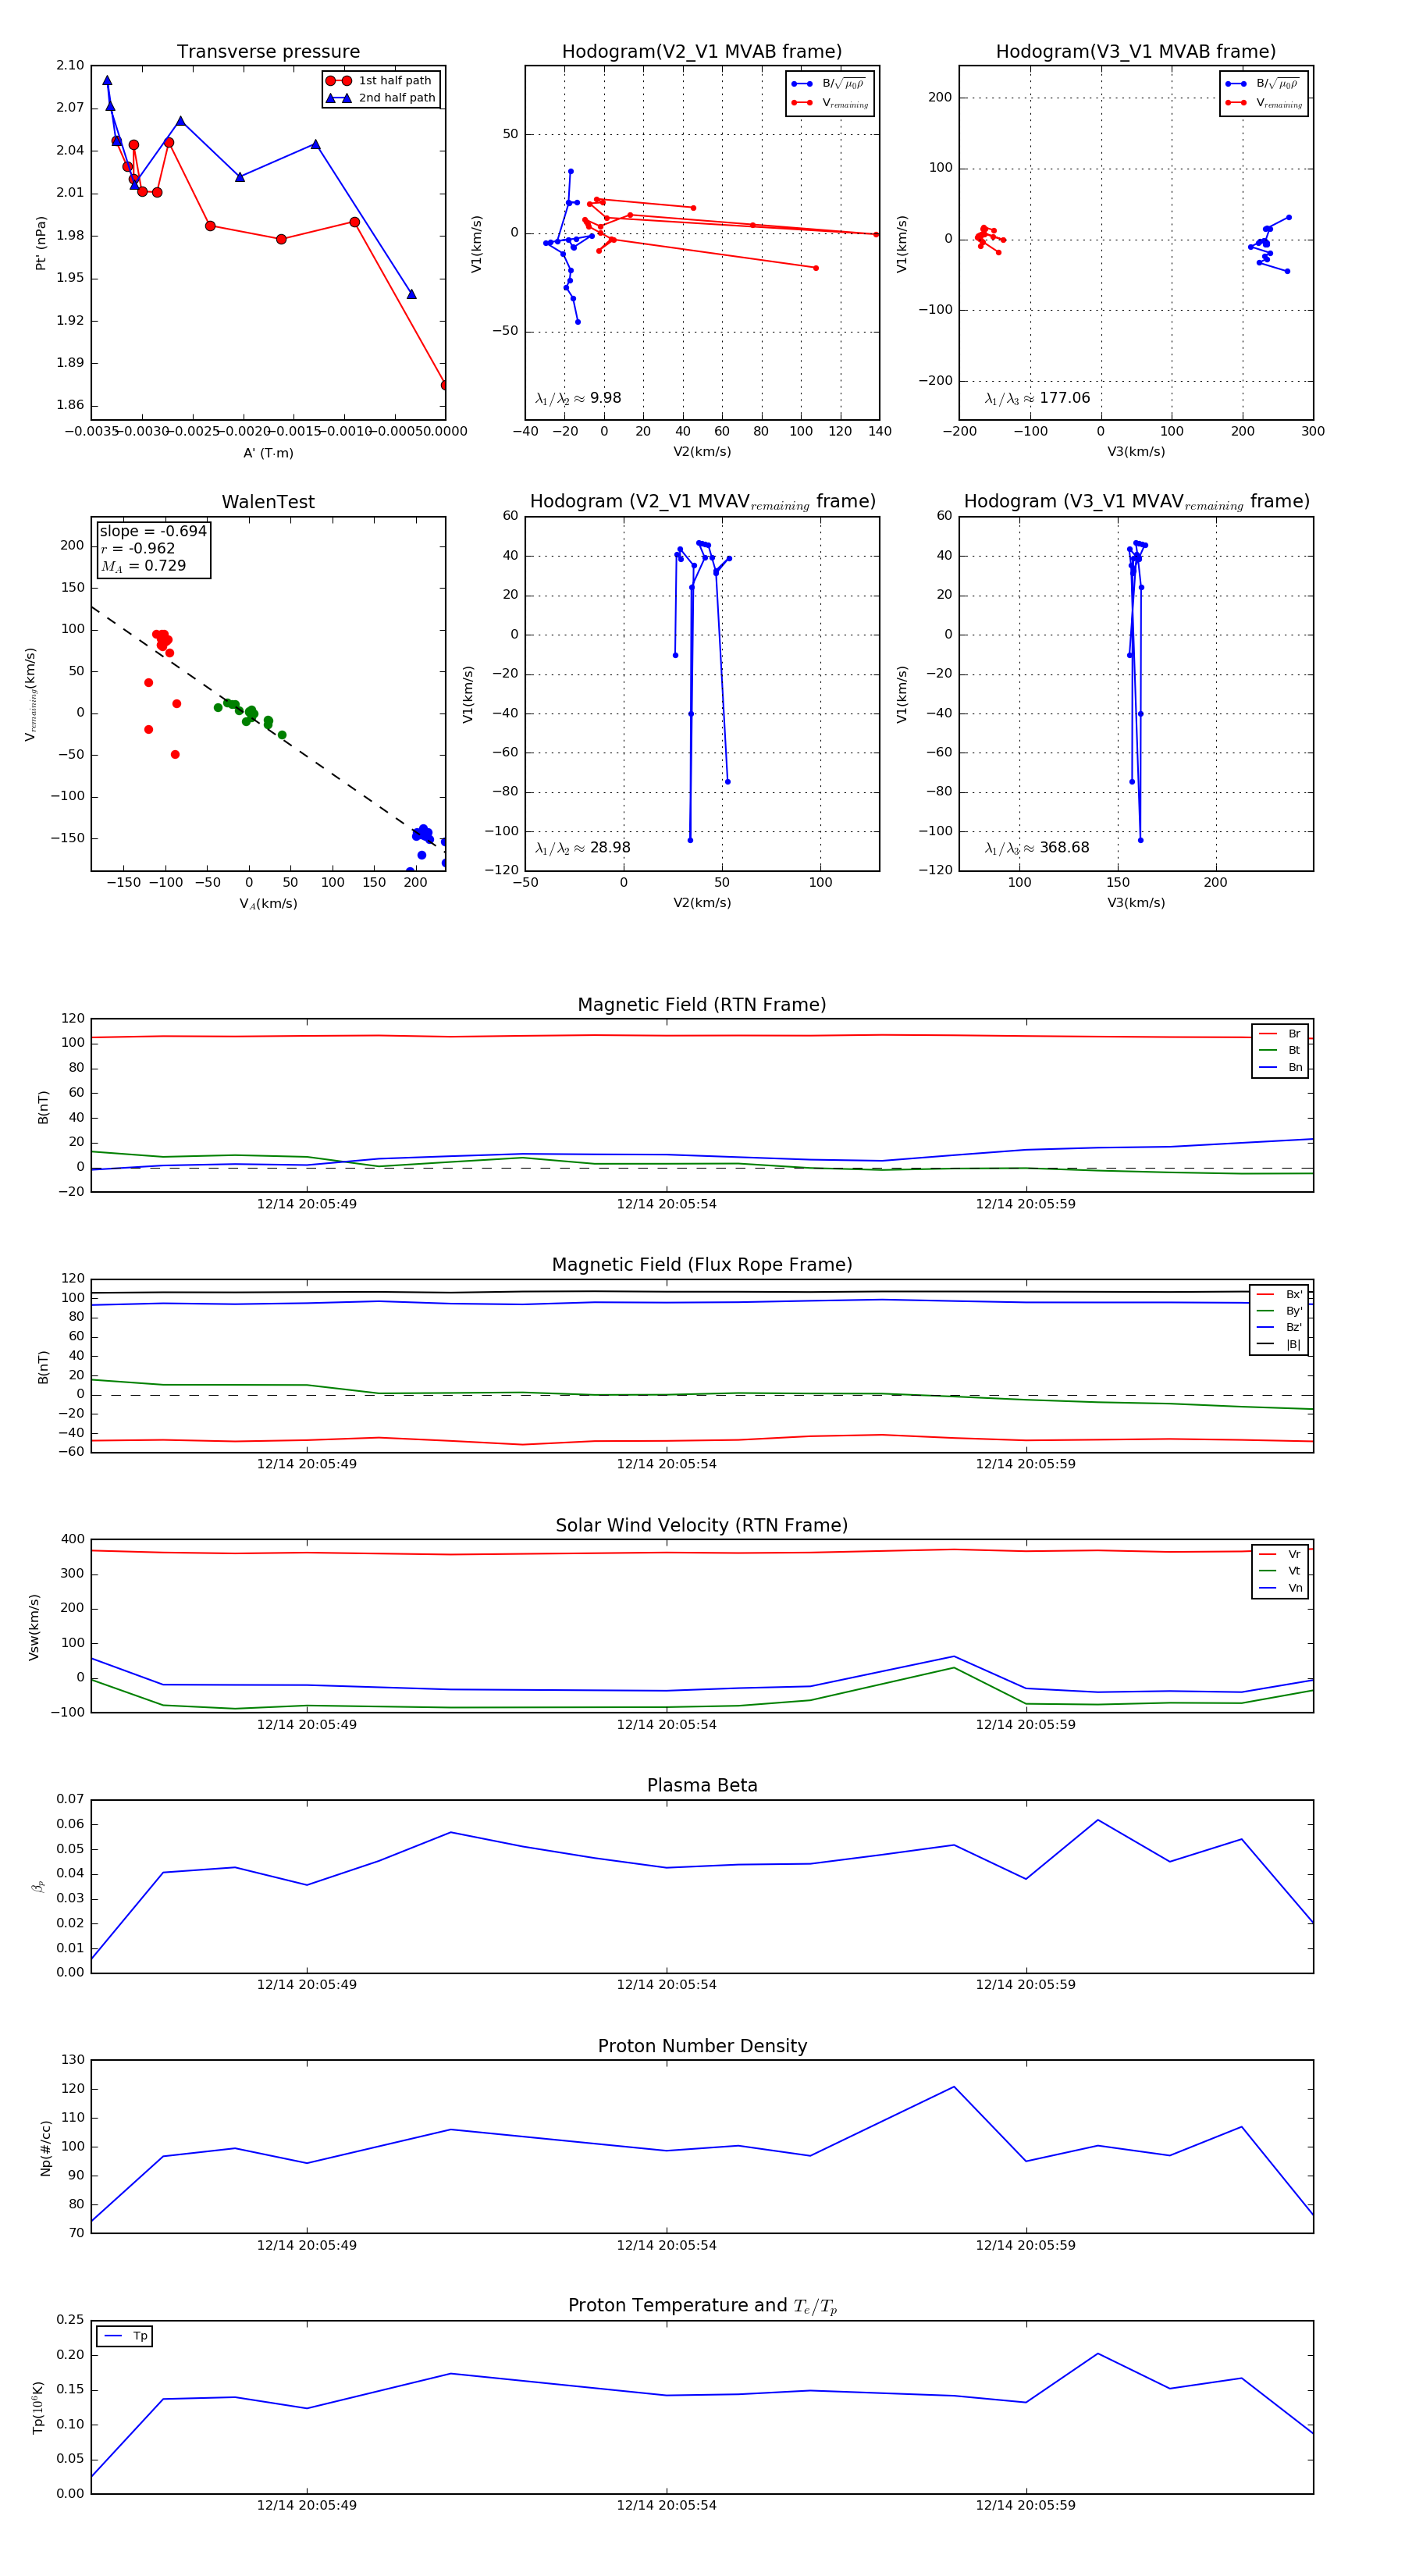
Task: Click the 'Solar Wind Velocity (RTN Frame)' title
Action: [x=702, y=1526]
